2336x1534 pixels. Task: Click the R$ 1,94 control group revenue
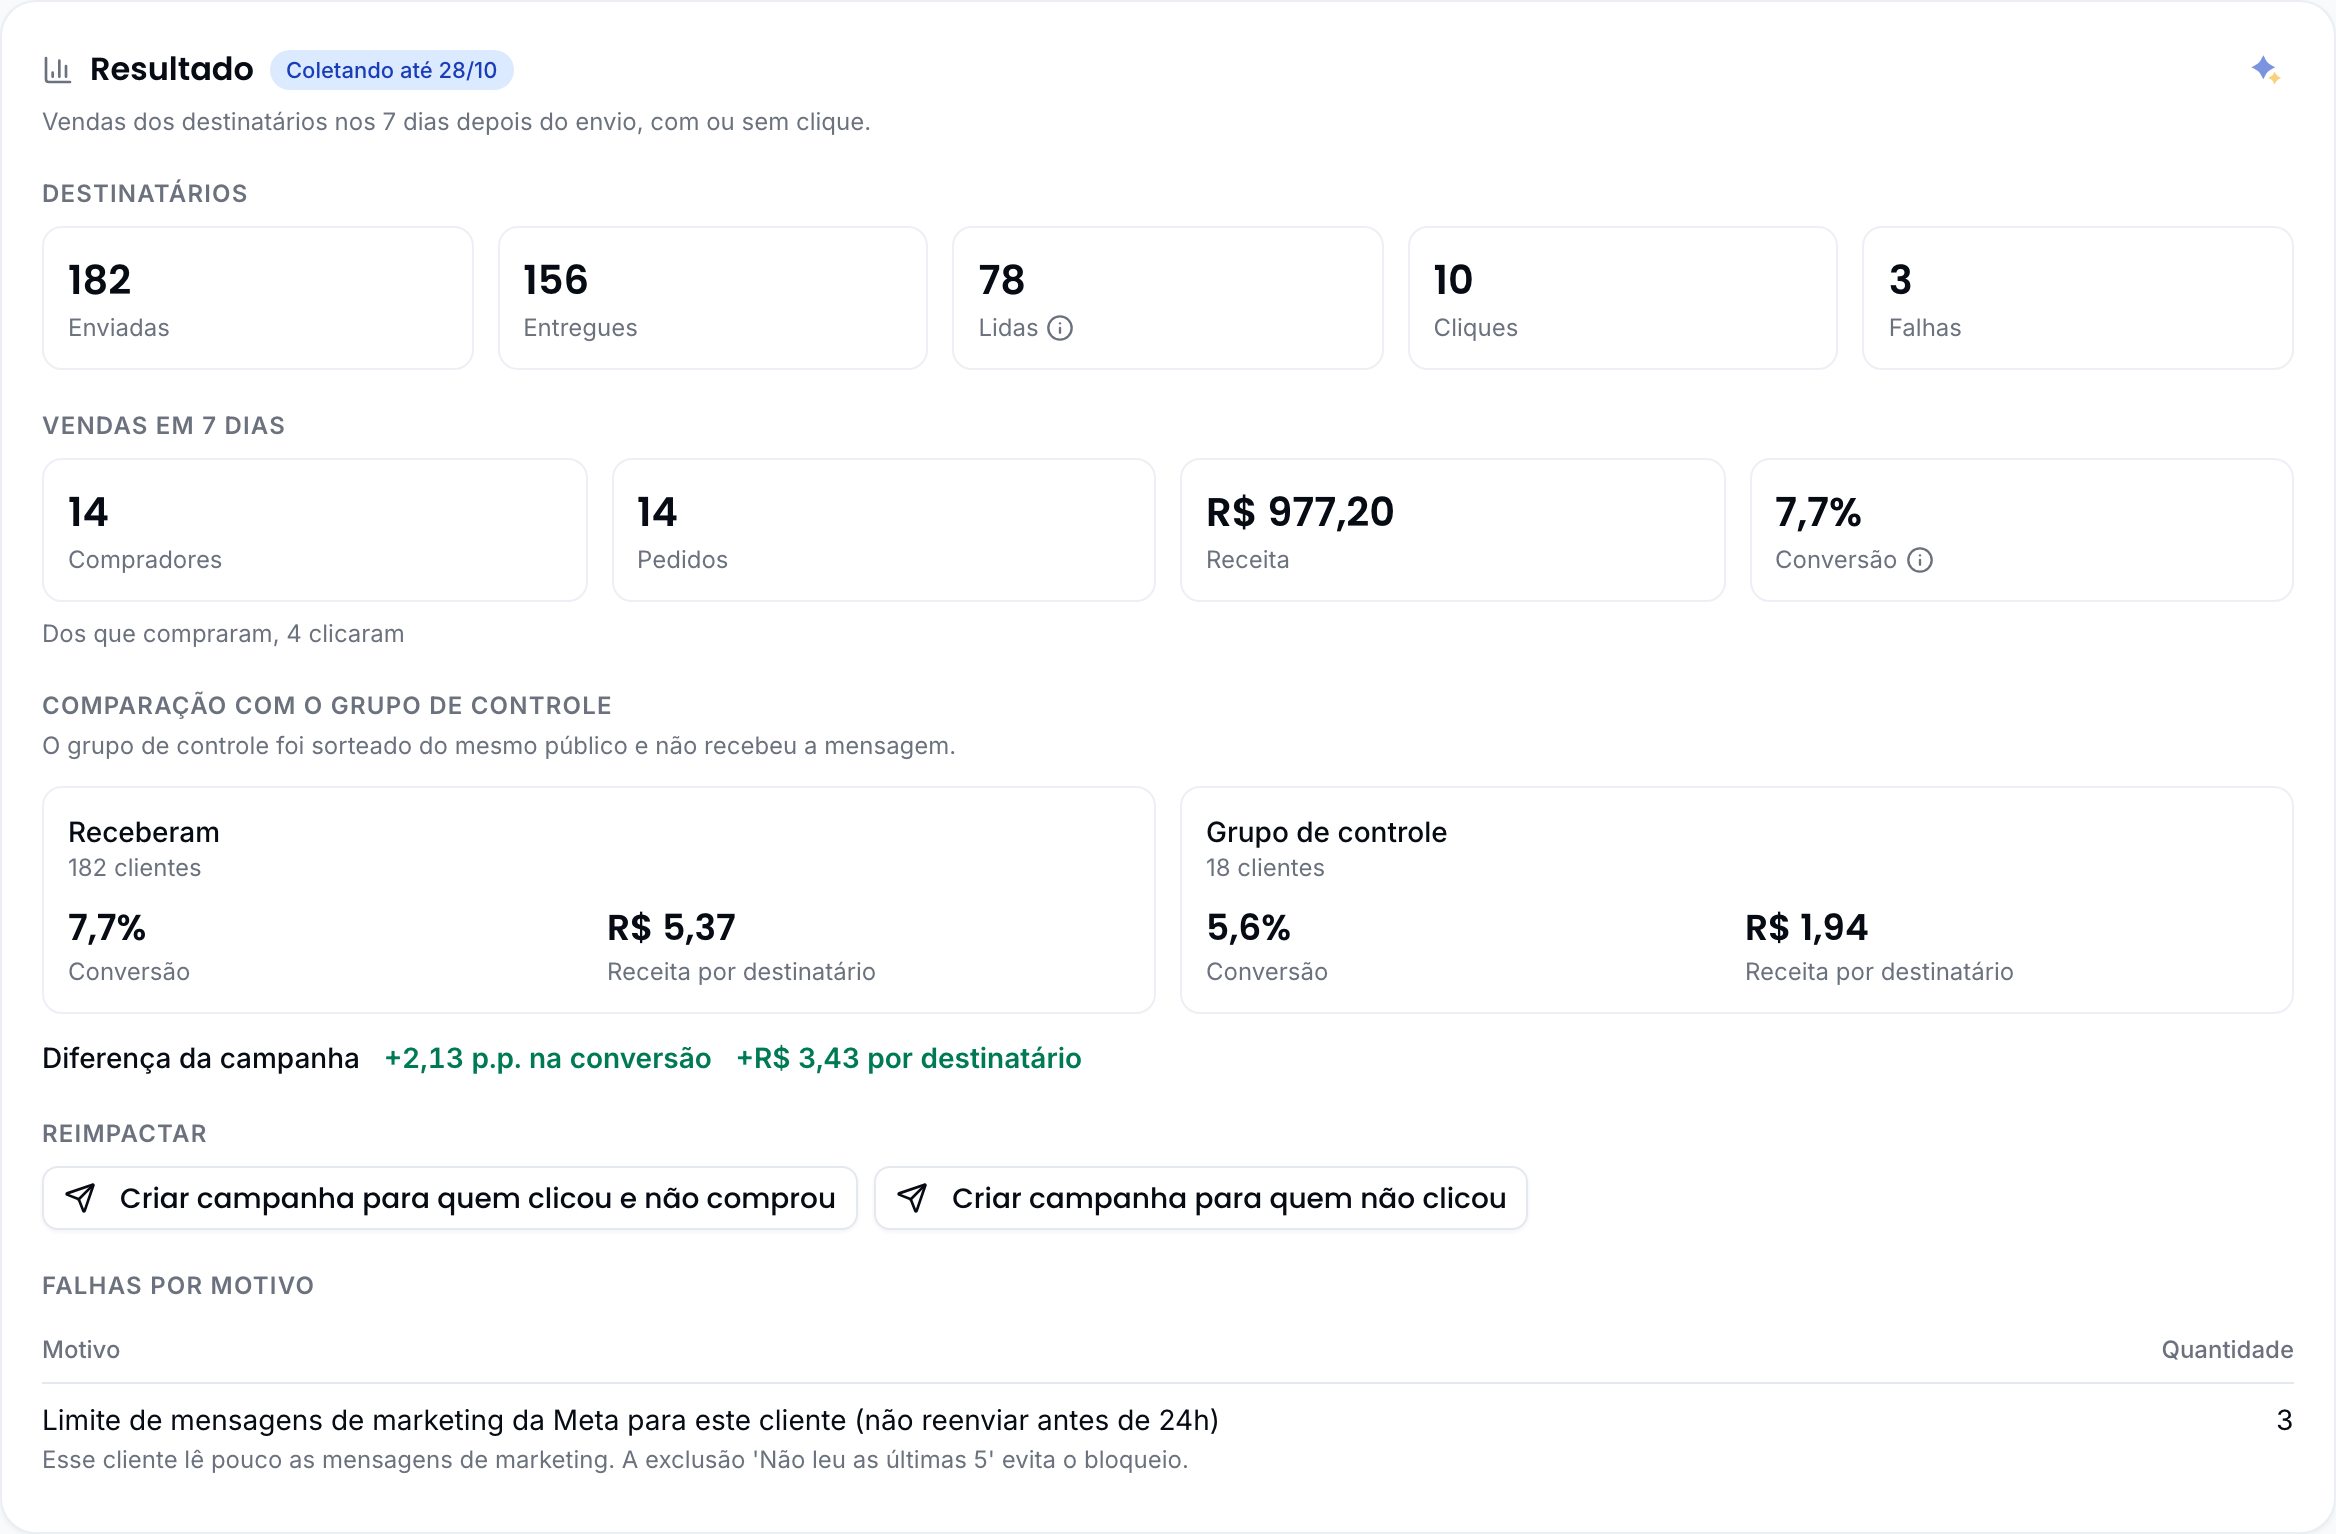(1806, 928)
